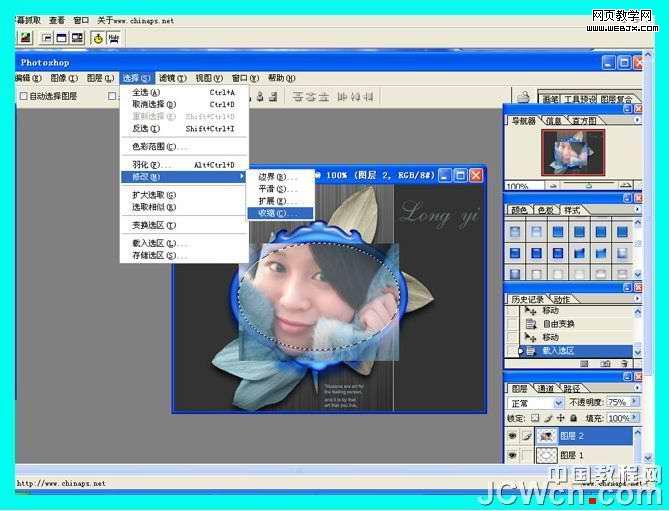669x511 pixels.
Task: Open the file browser icon beside the palette well
Action: point(523,97)
